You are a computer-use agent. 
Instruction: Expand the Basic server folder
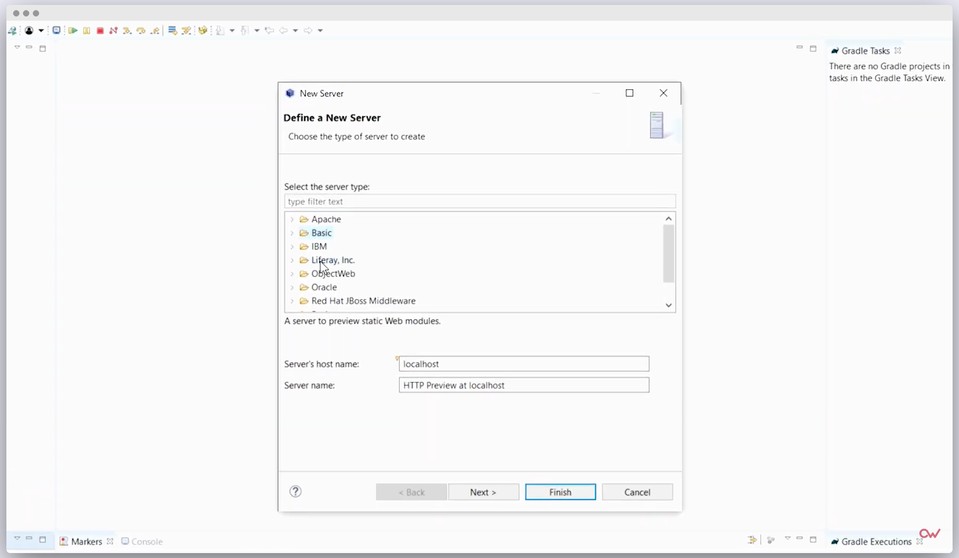point(292,233)
